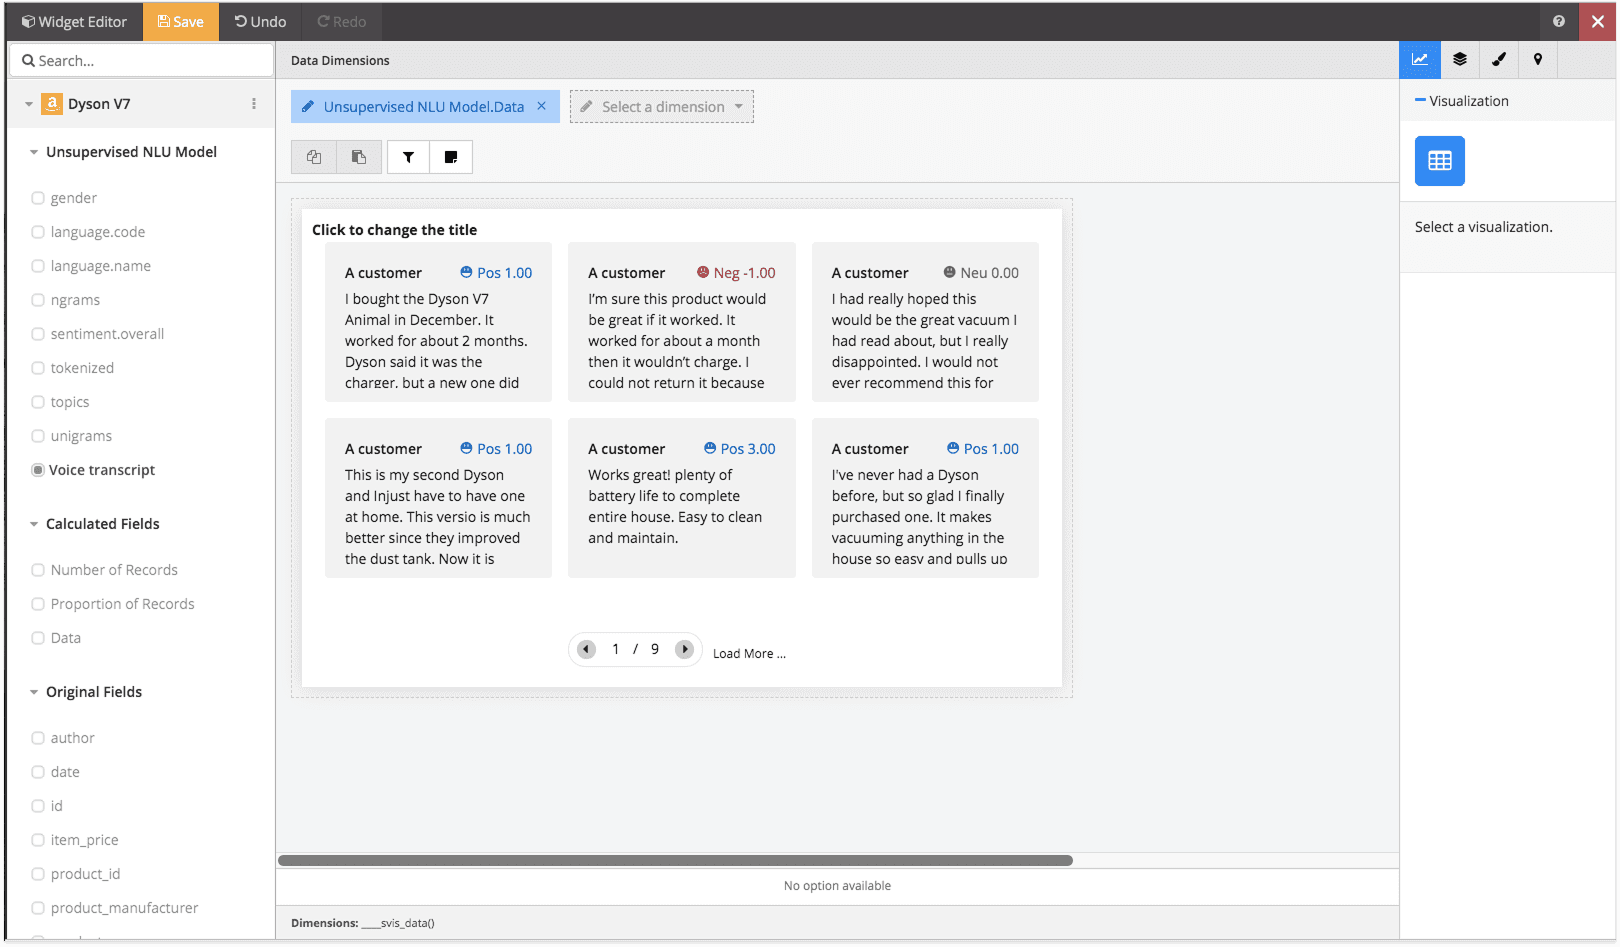Click the Pos 3.00 sentiment badge
This screenshot has width=1620, height=947.
740,449
